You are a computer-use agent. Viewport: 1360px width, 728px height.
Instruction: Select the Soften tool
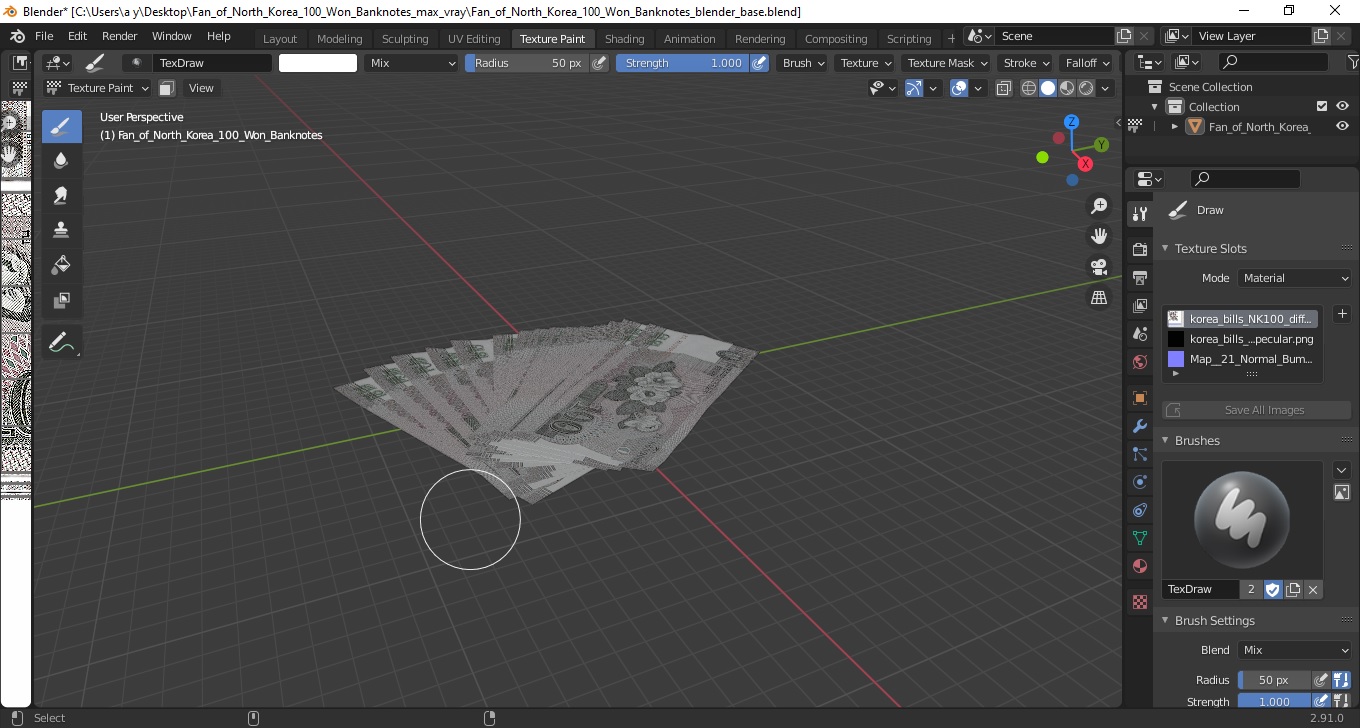tap(61, 160)
